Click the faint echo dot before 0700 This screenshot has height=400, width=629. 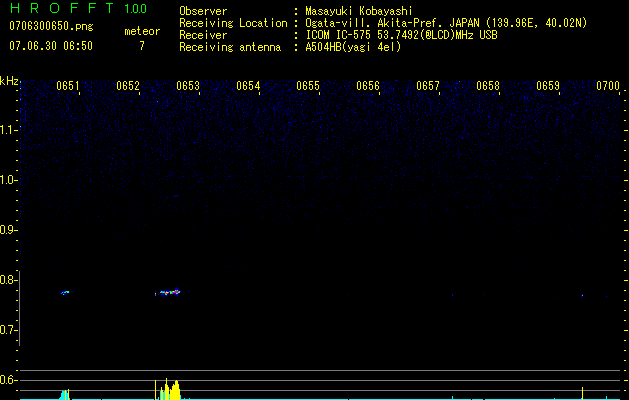click(582, 296)
